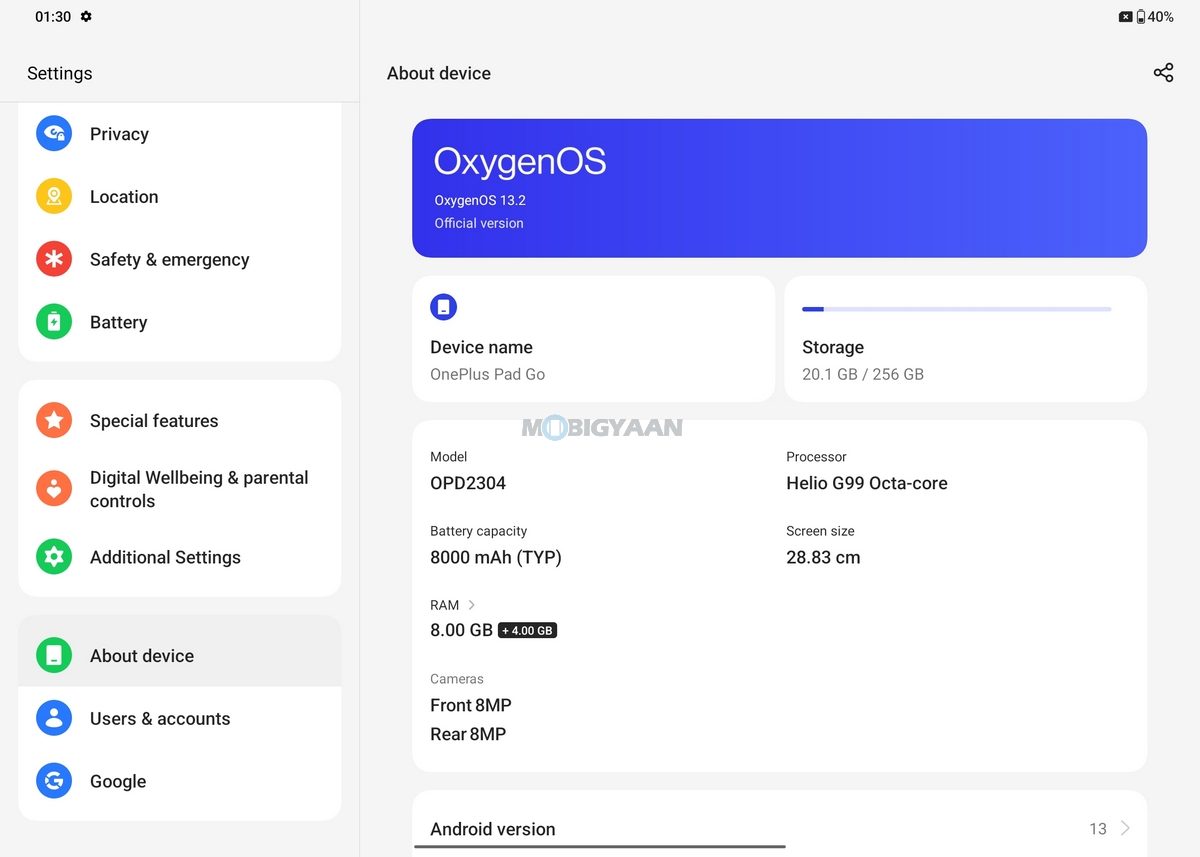The image size is (1200, 857).
Task: Tap the yellow Location pin icon
Action: click(x=54, y=197)
